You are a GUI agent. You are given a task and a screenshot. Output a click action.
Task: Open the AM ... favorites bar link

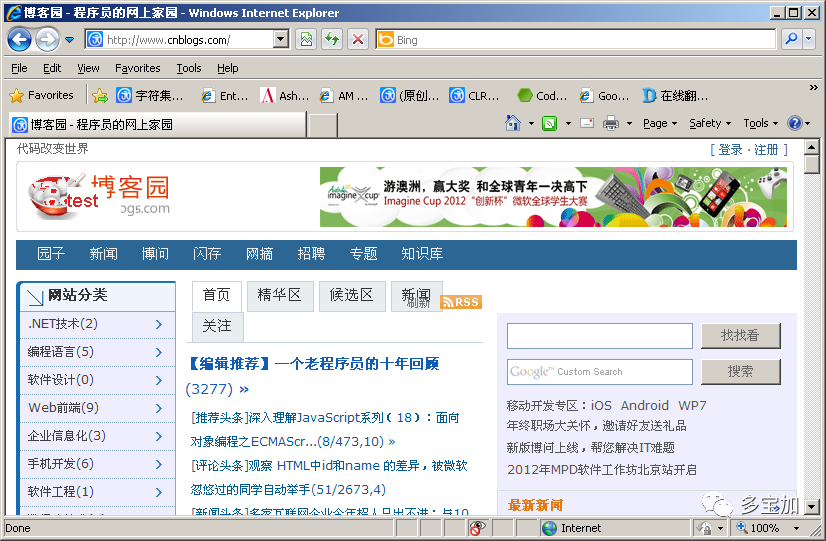344,95
